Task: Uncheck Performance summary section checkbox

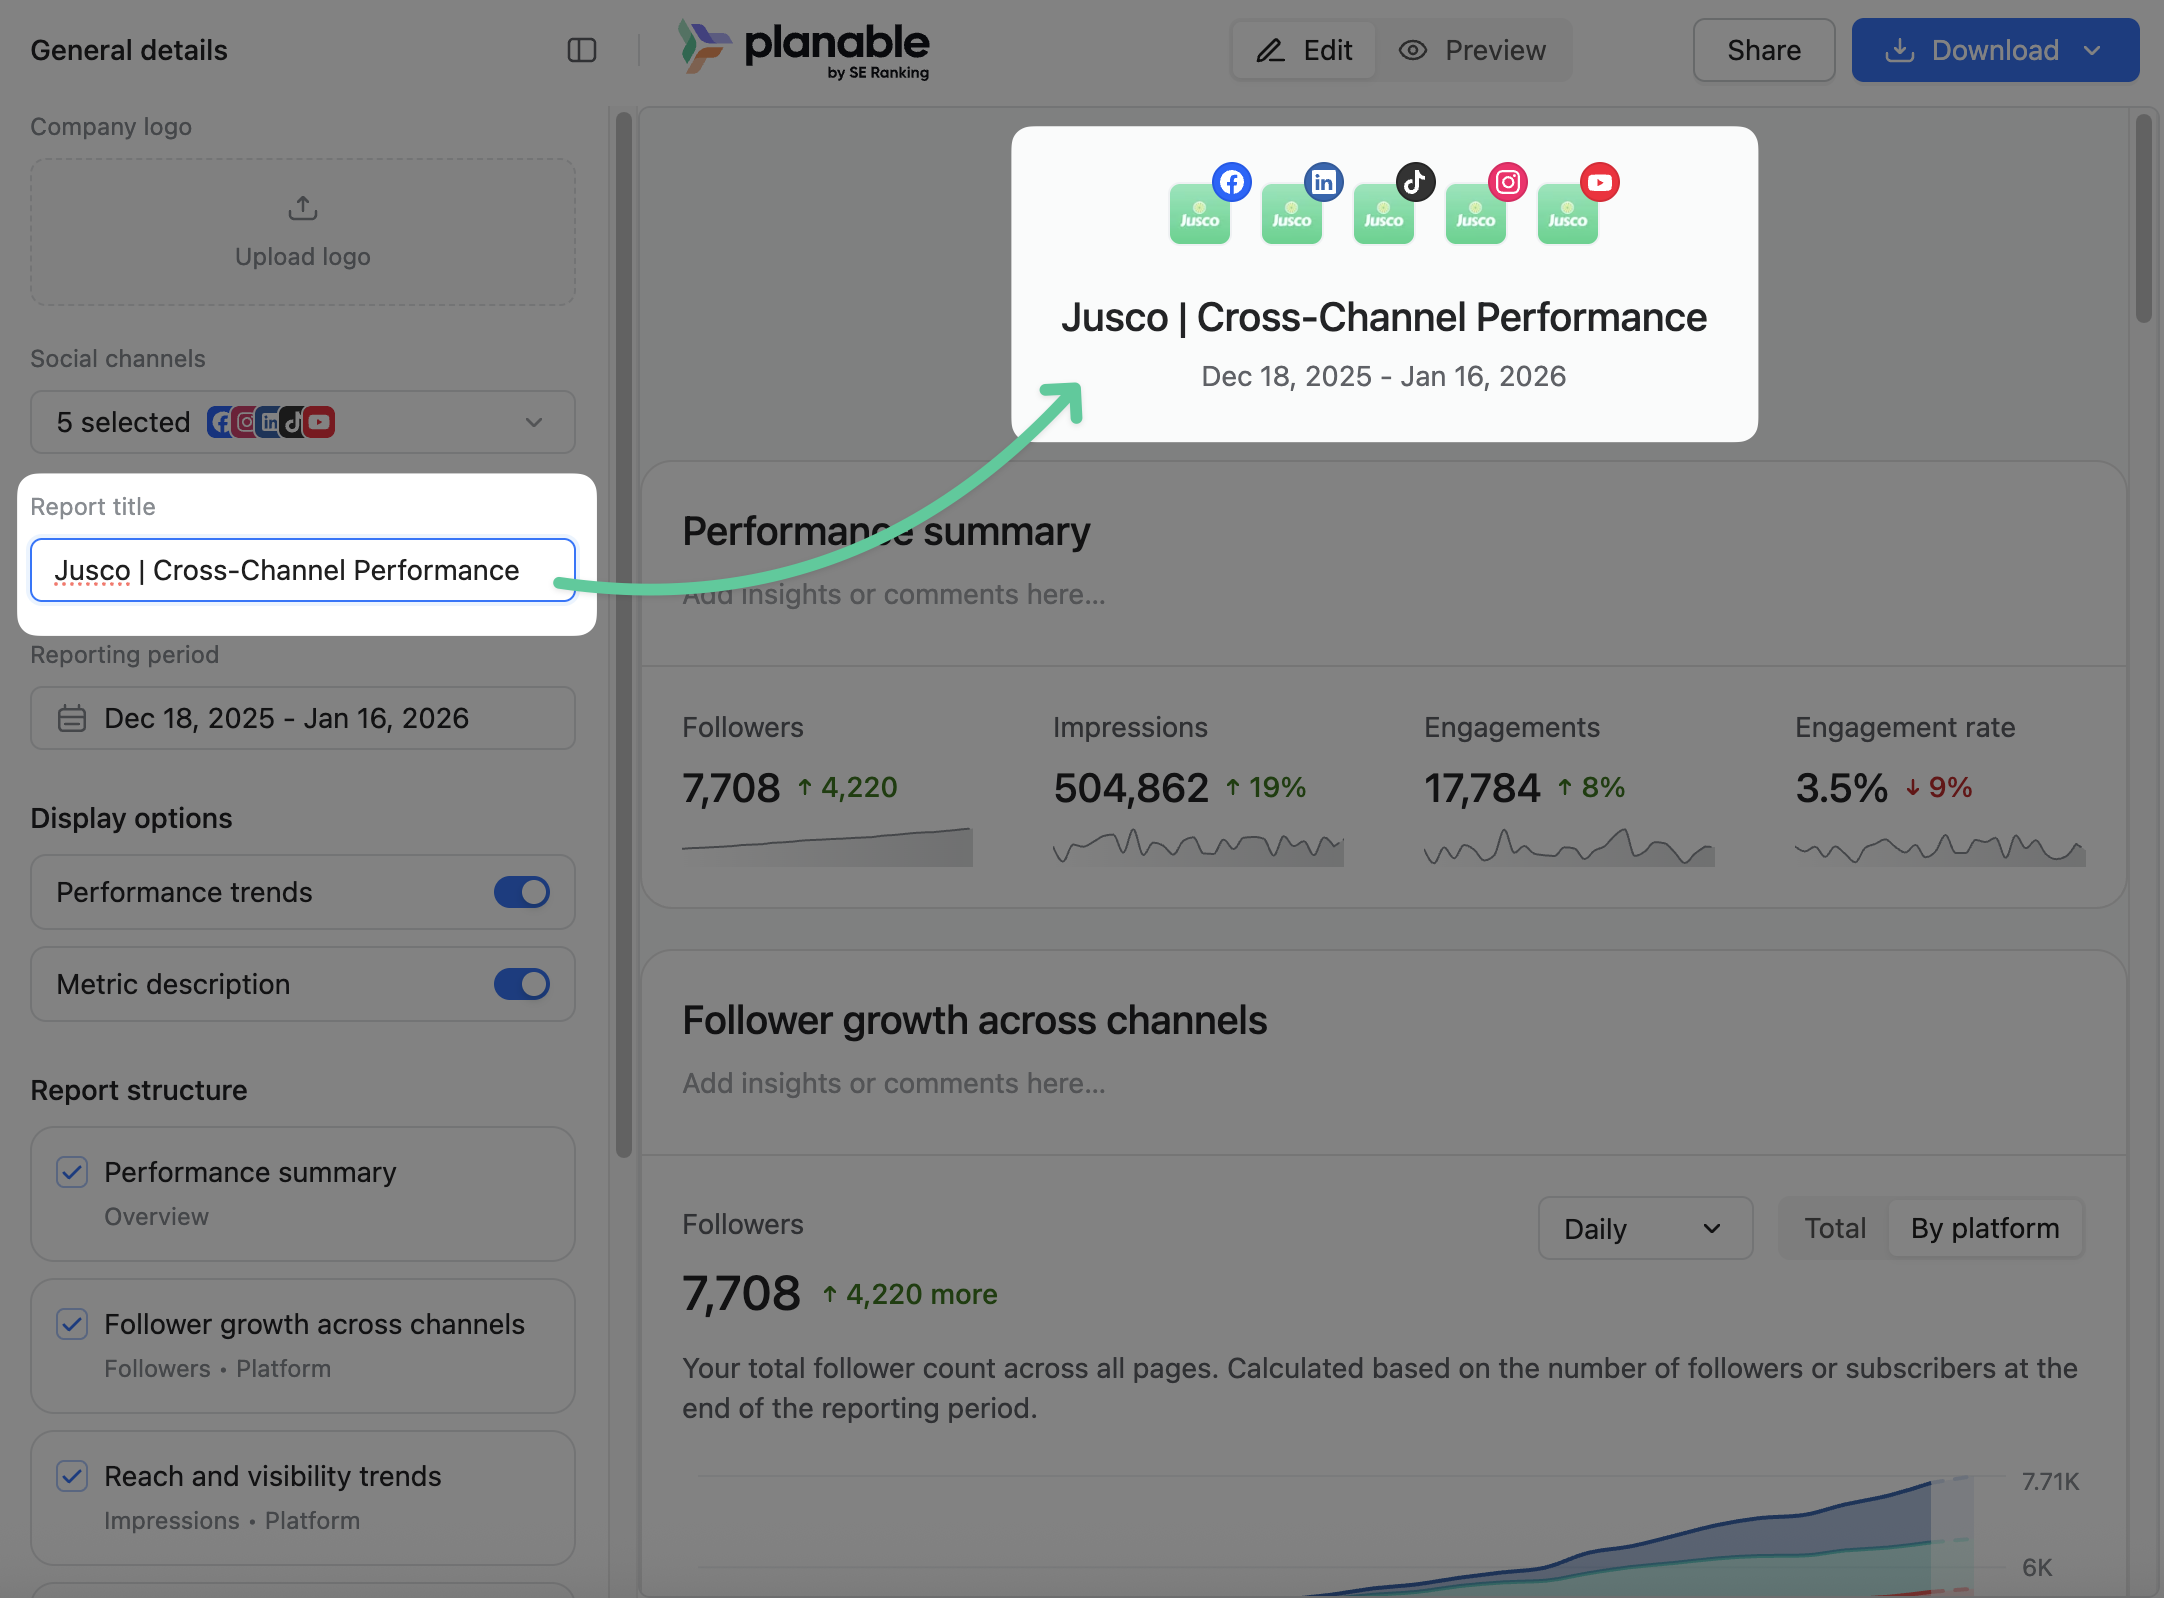Action: [72, 1172]
